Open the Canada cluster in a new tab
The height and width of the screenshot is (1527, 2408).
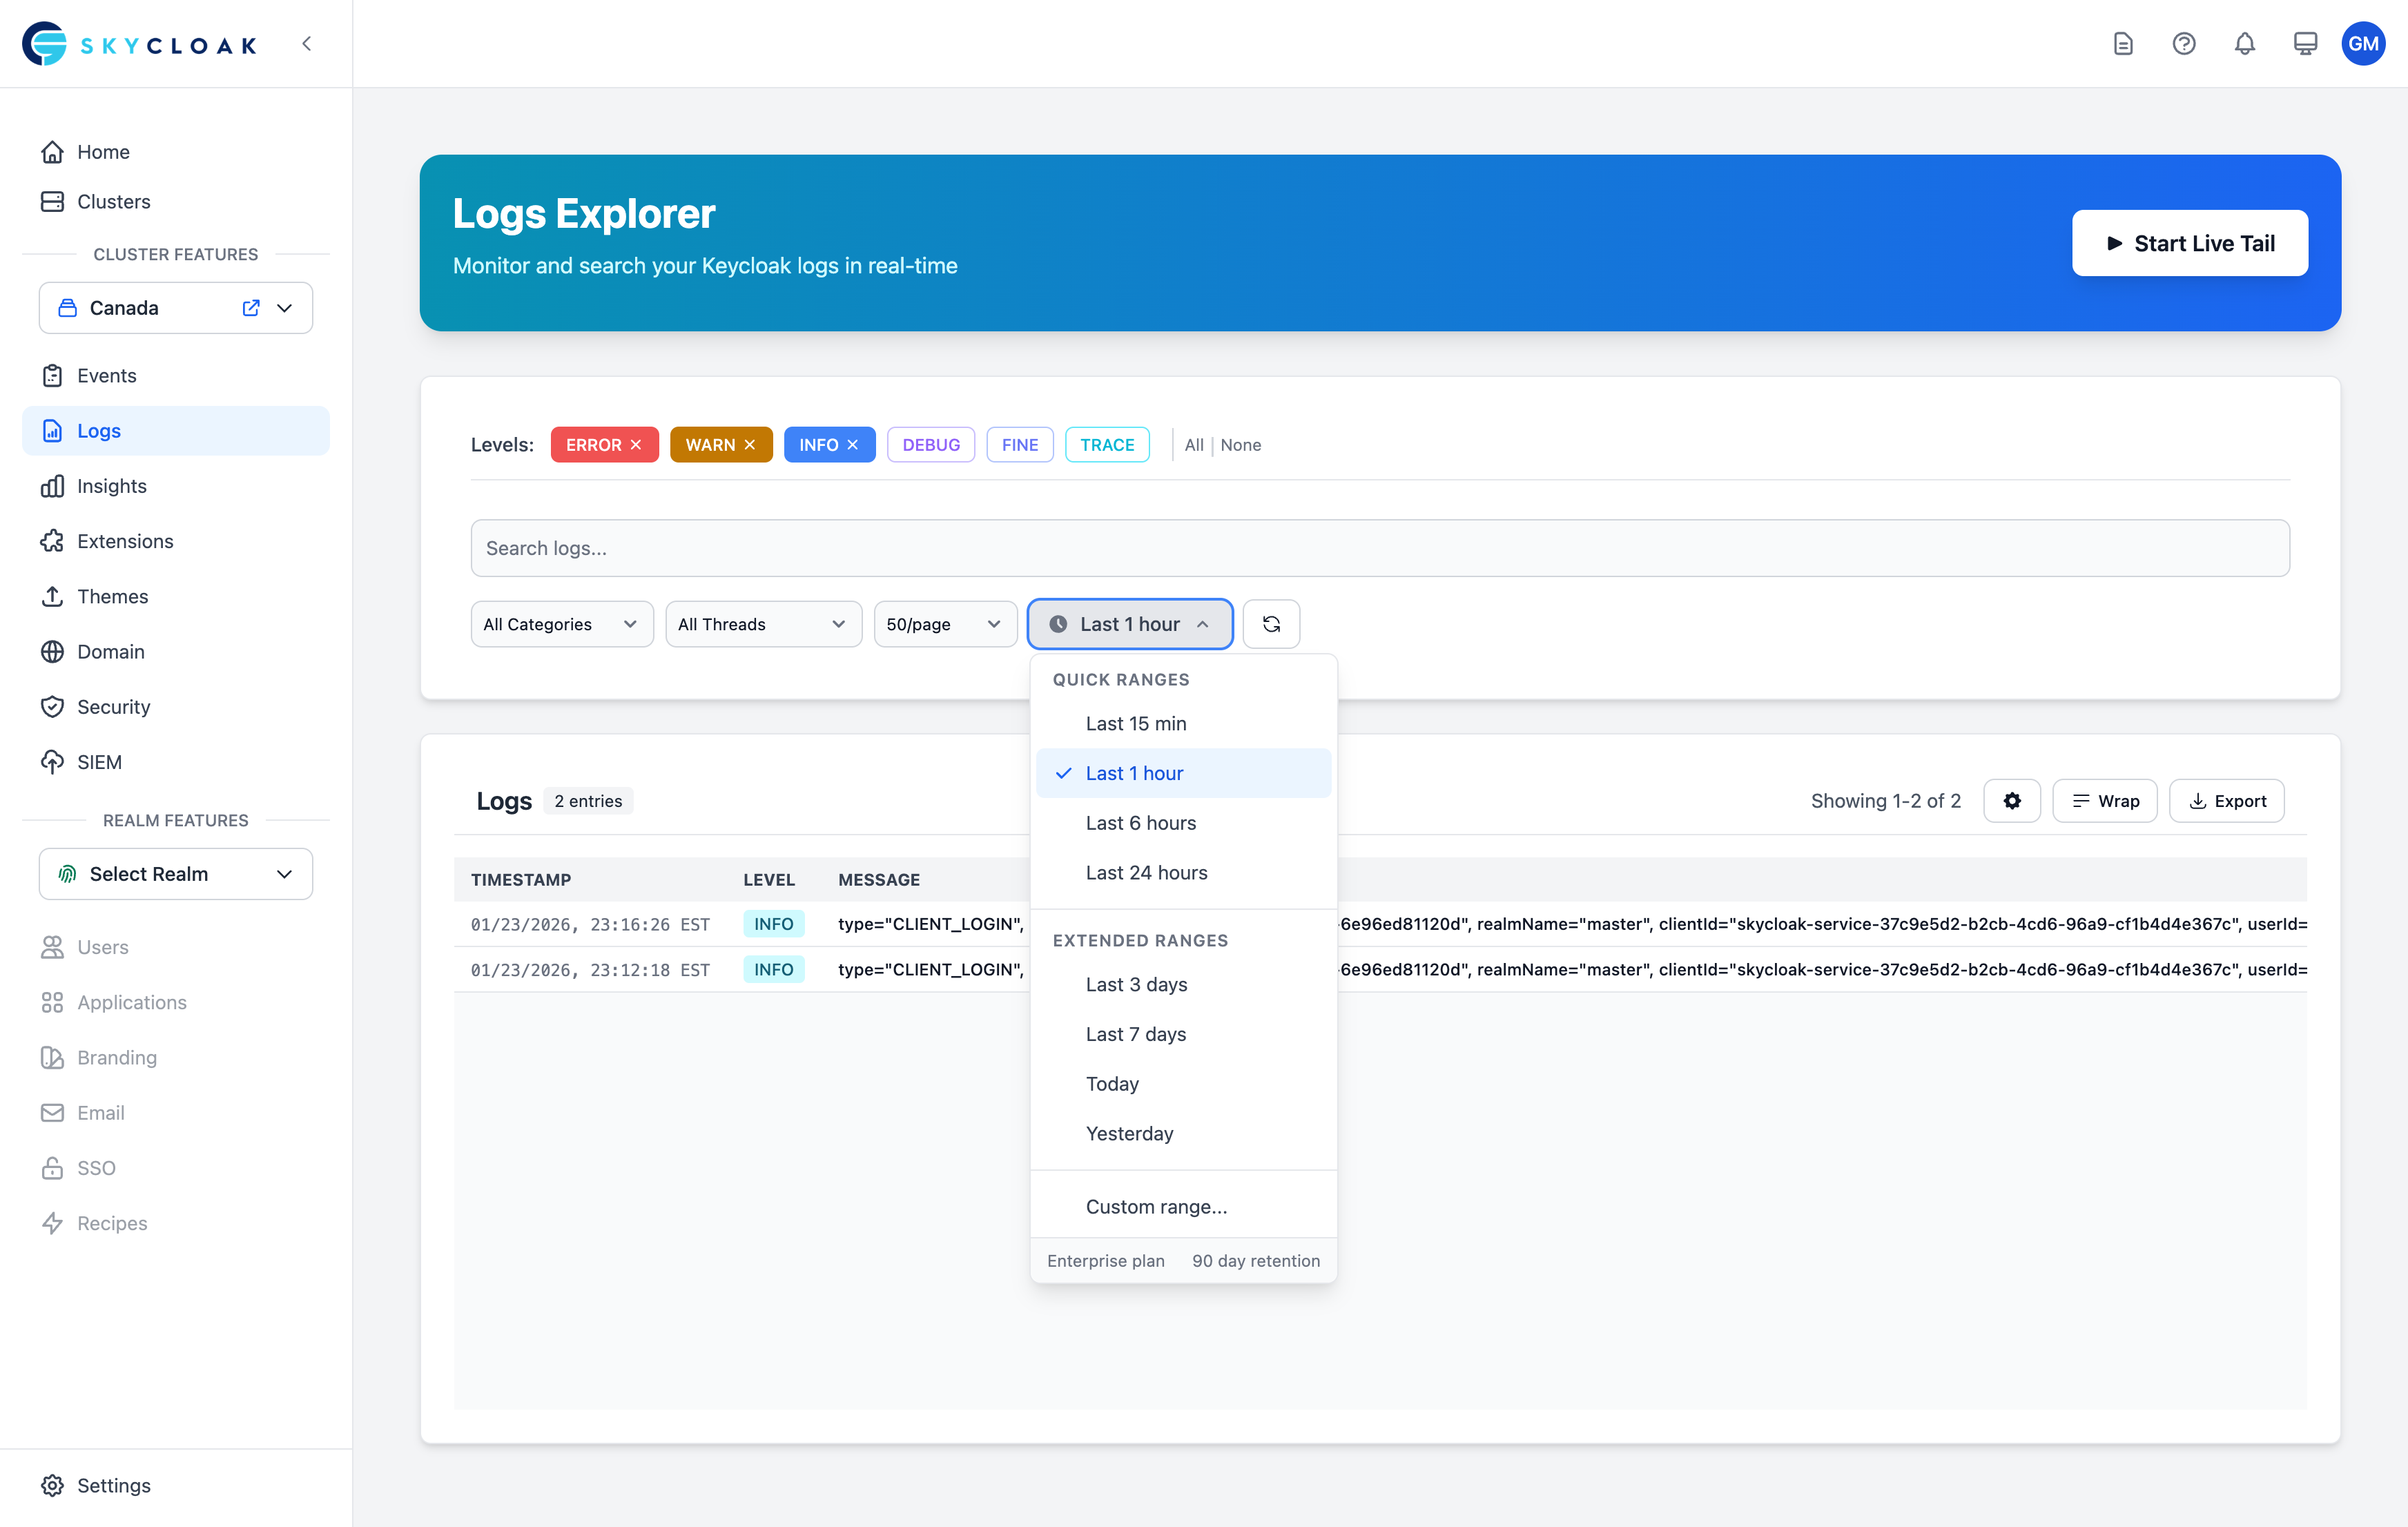point(250,307)
